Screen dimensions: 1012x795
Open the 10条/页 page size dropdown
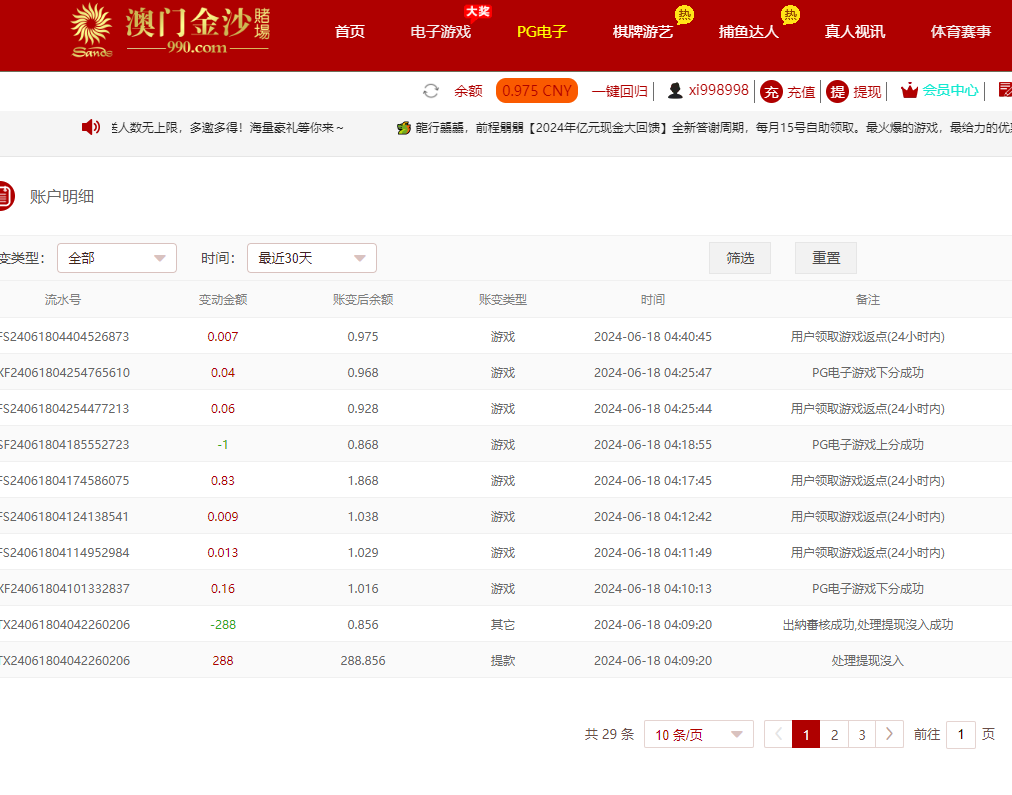tap(698, 735)
